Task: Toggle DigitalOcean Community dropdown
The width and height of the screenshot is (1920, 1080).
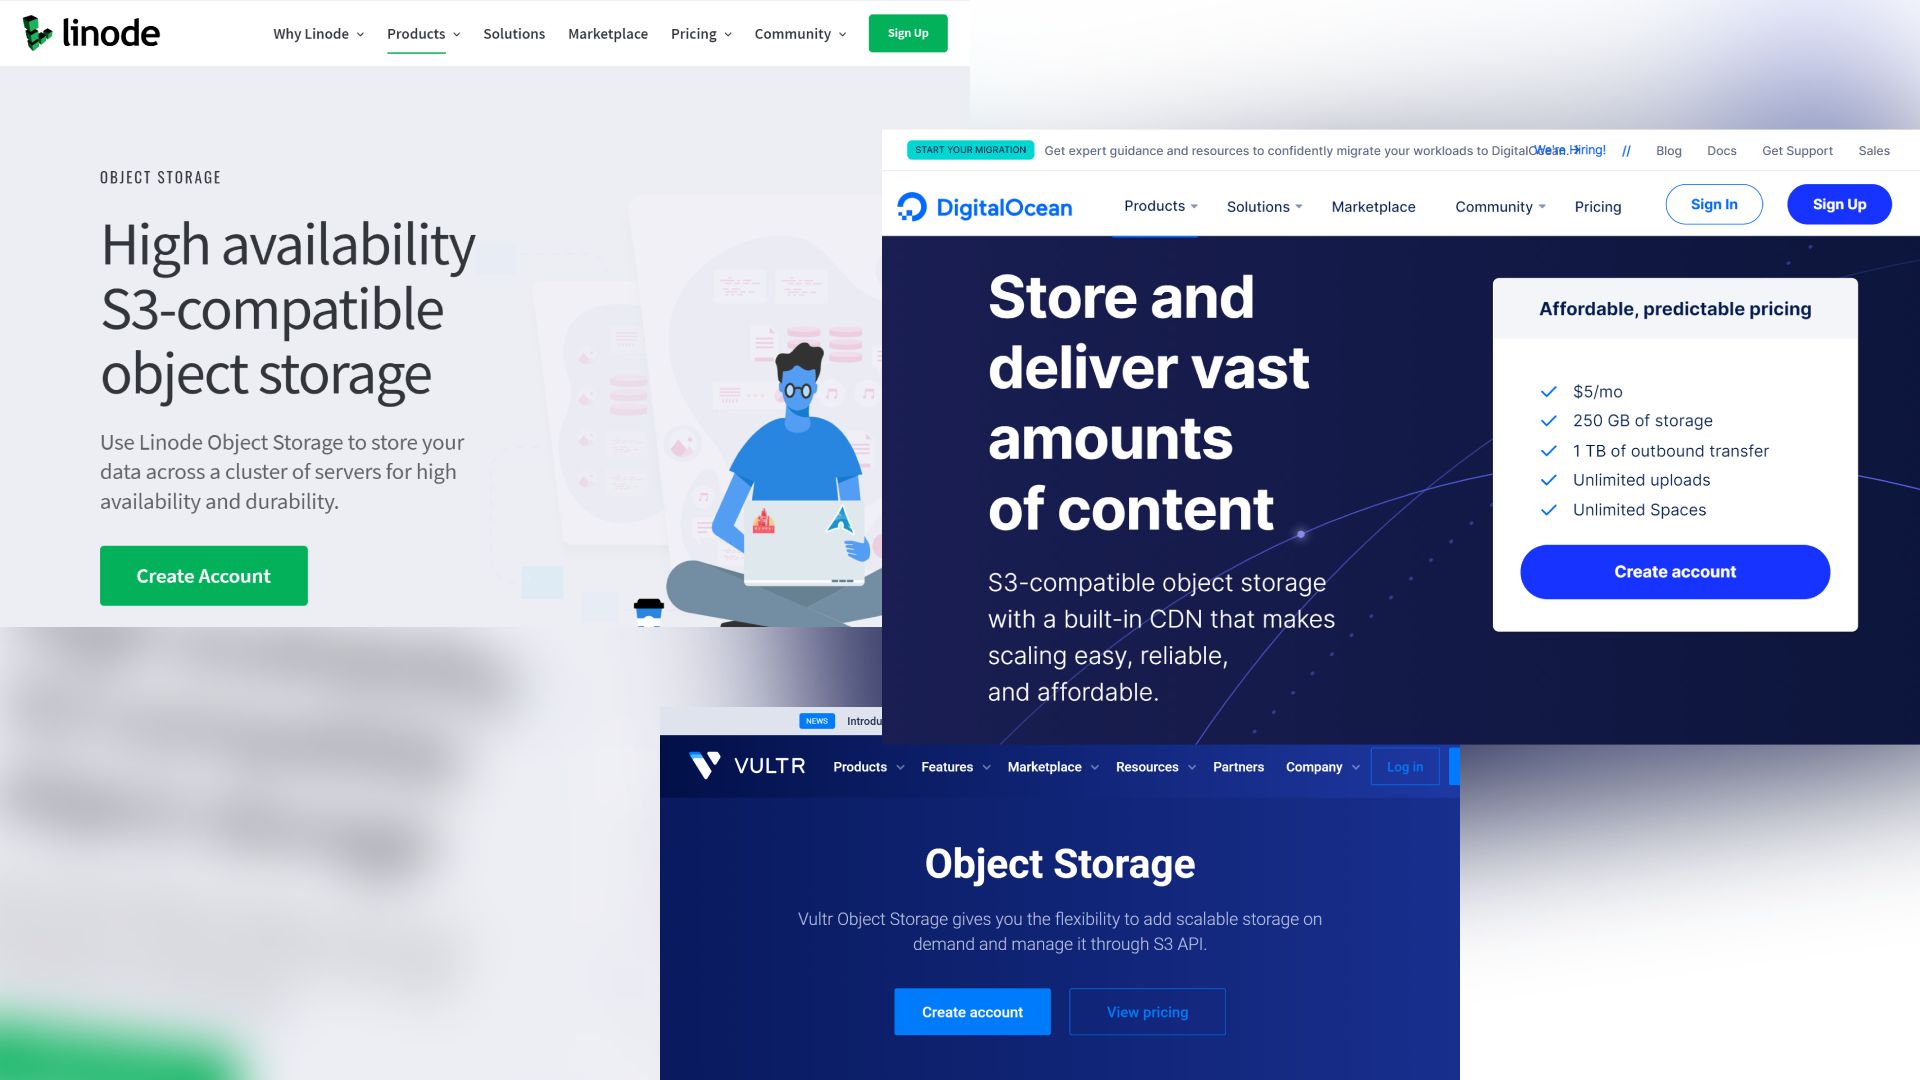Action: [1498, 206]
